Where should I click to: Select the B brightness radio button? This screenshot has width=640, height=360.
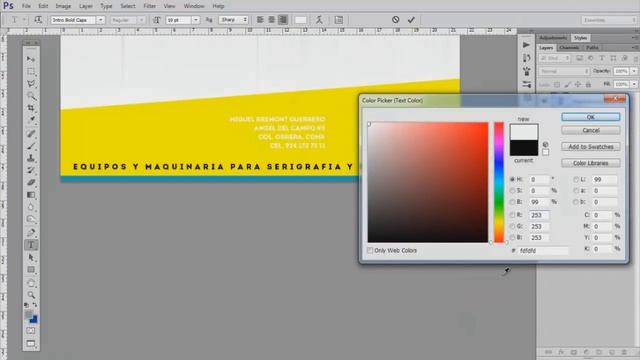click(512, 202)
